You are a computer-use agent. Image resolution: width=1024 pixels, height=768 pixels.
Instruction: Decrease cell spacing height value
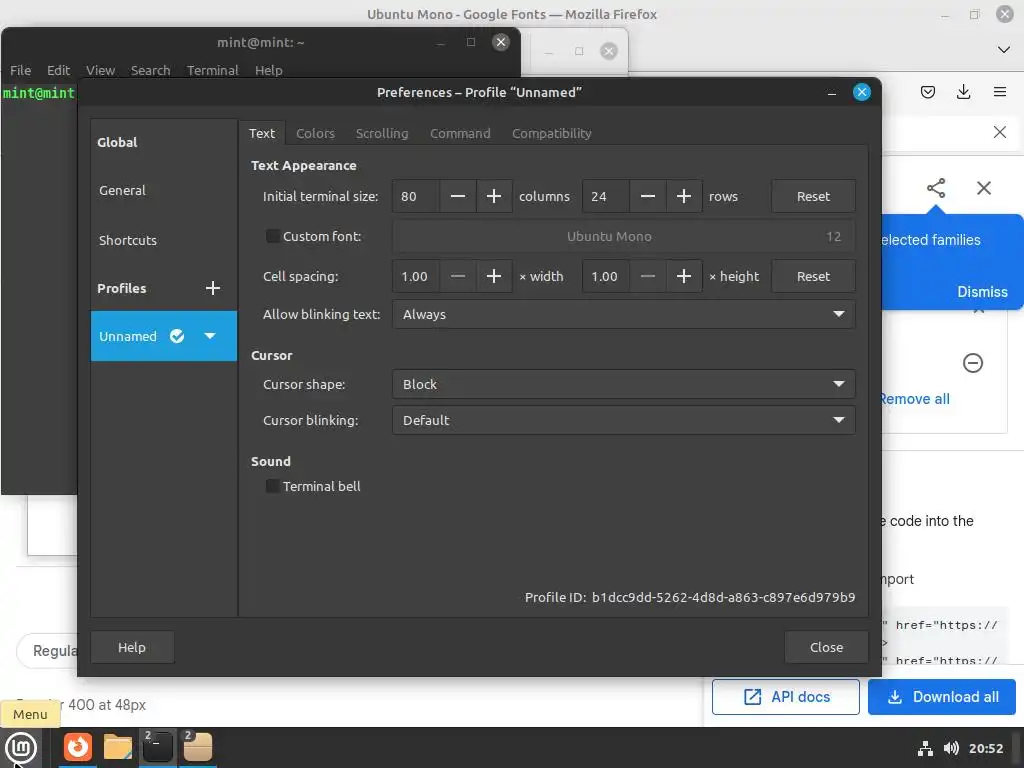[648, 276]
